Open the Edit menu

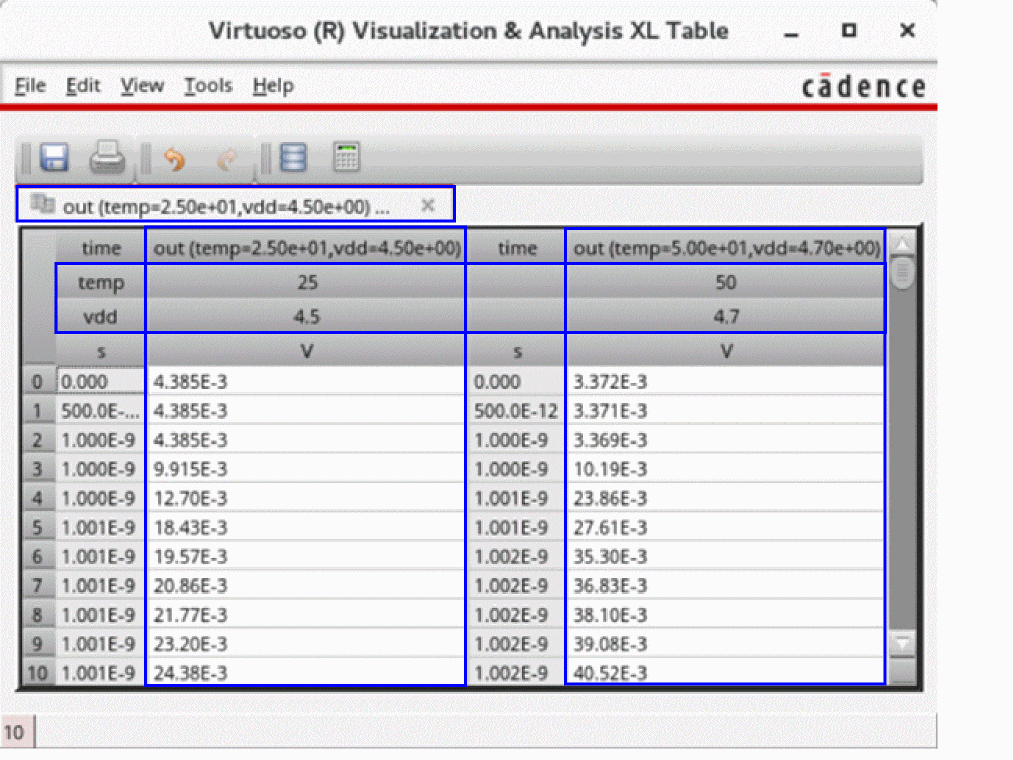pyautogui.click(x=83, y=86)
